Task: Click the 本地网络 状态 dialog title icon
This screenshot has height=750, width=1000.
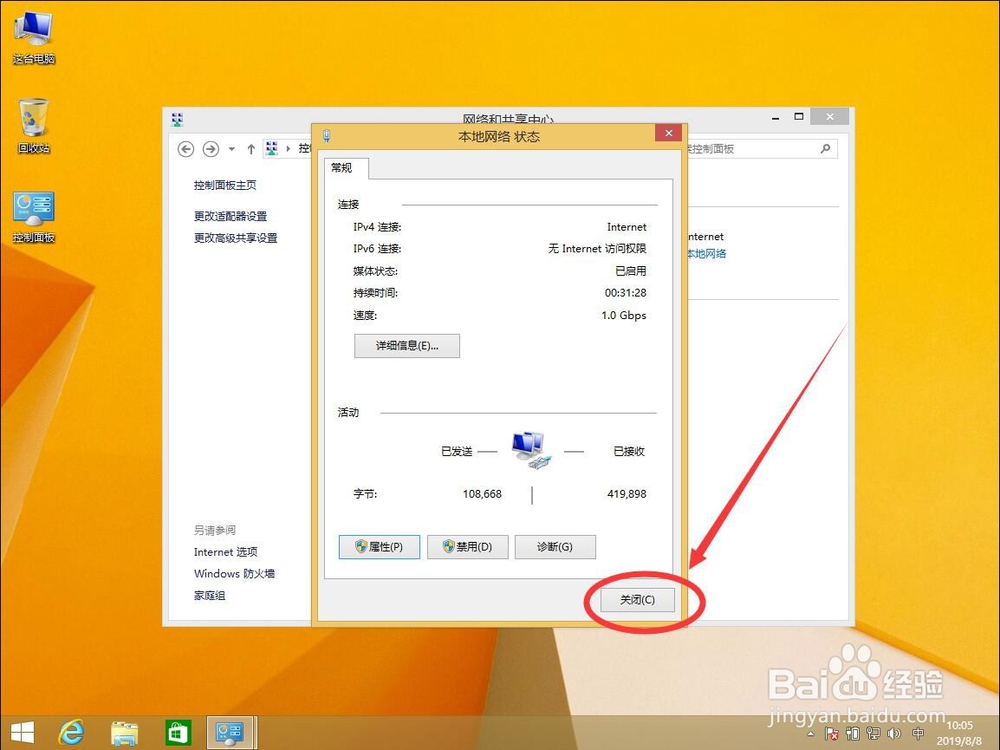Action: point(327,136)
